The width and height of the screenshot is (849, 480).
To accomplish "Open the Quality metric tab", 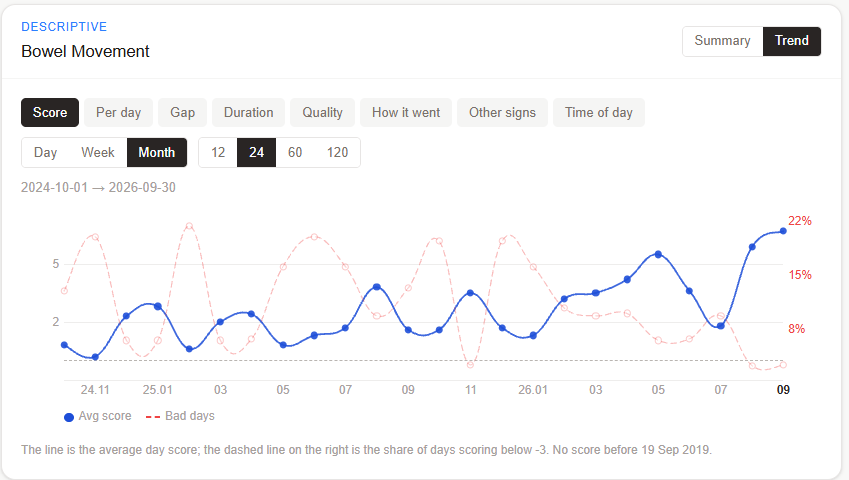I will [x=322, y=113].
